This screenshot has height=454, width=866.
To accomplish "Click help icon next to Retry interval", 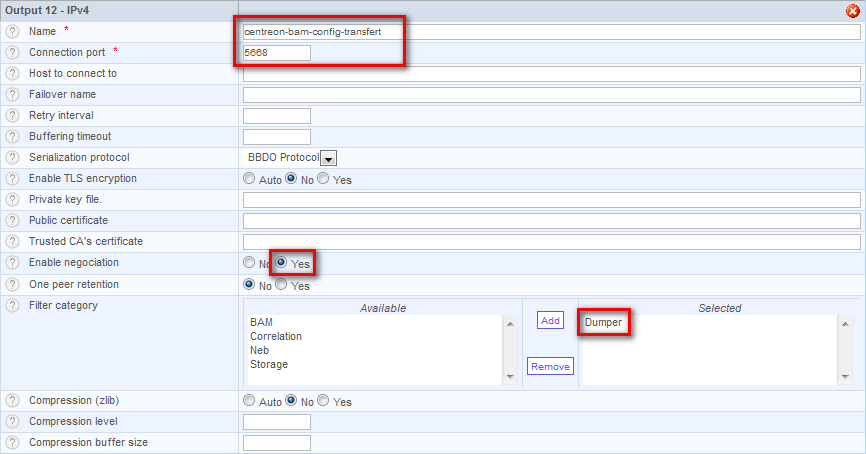I will 13,116.
